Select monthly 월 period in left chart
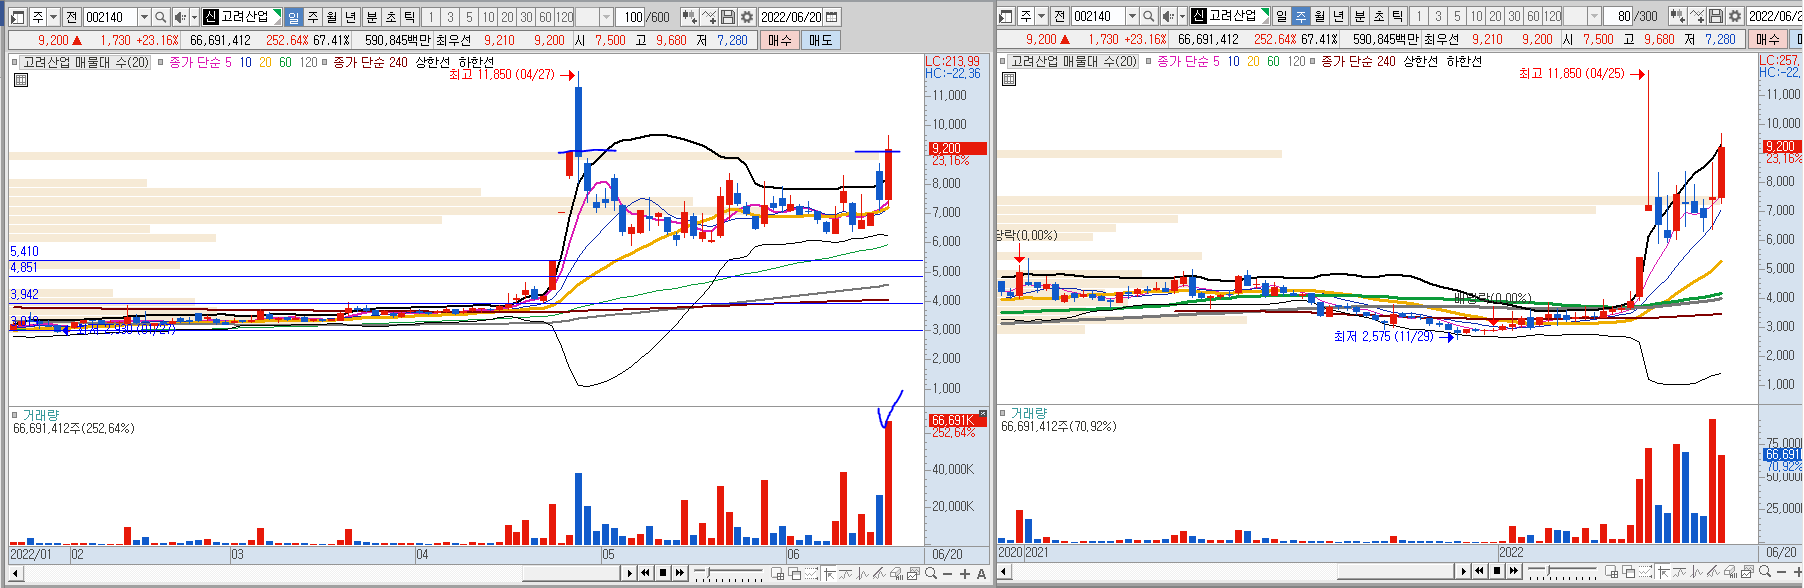The width and height of the screenshot is (1804, 588). (332, 17)
